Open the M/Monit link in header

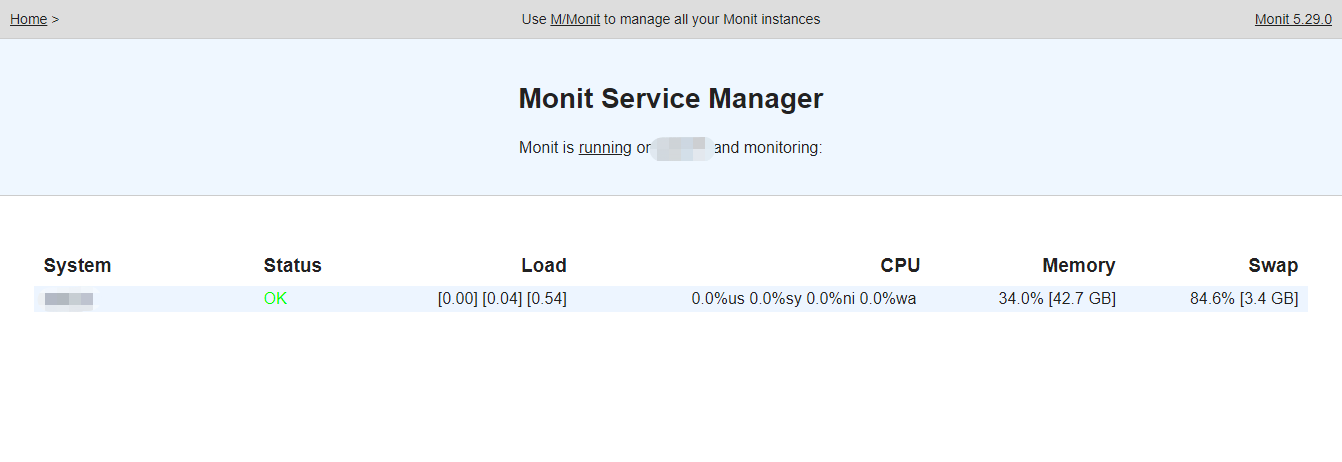[575, 19]
